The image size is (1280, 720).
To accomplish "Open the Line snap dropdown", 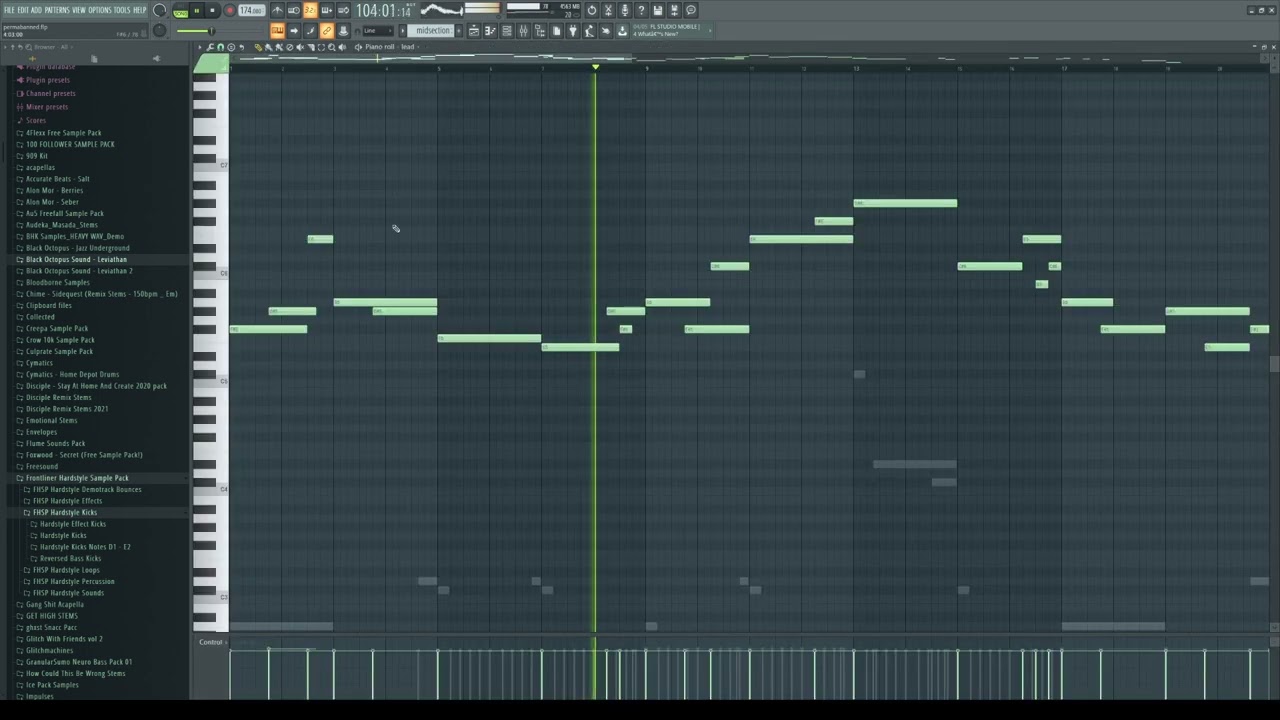I will tap(378, 31).
